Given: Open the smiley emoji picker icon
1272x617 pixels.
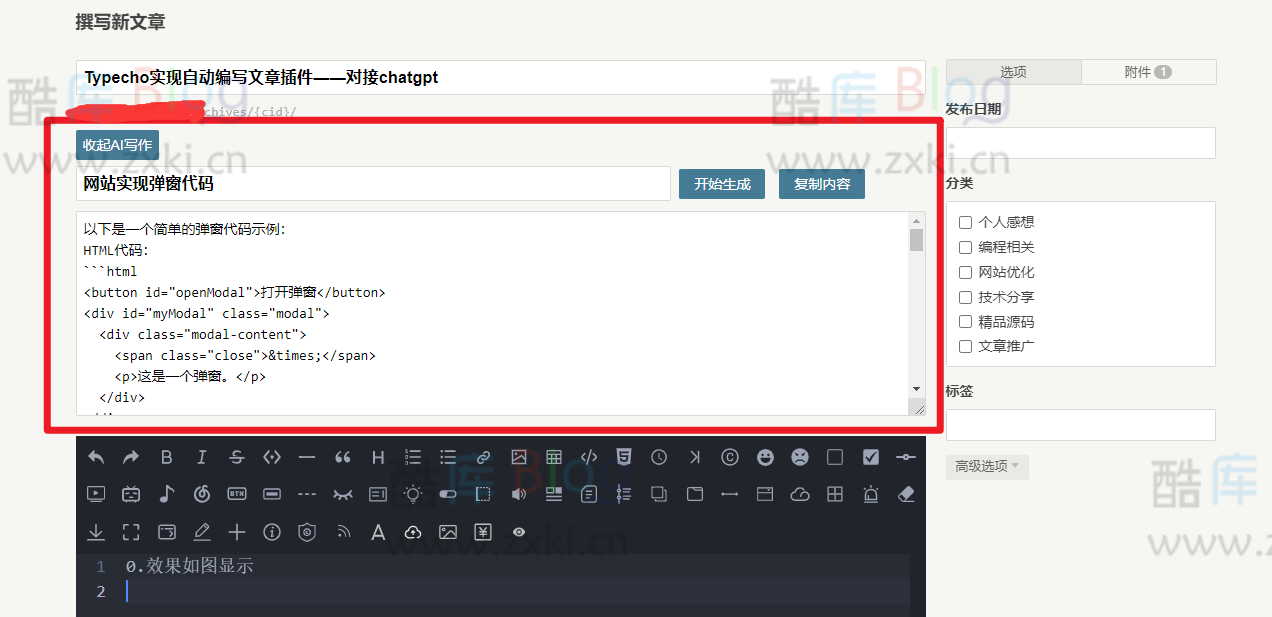Looking at the screenshot, I should tap(765, 457).
